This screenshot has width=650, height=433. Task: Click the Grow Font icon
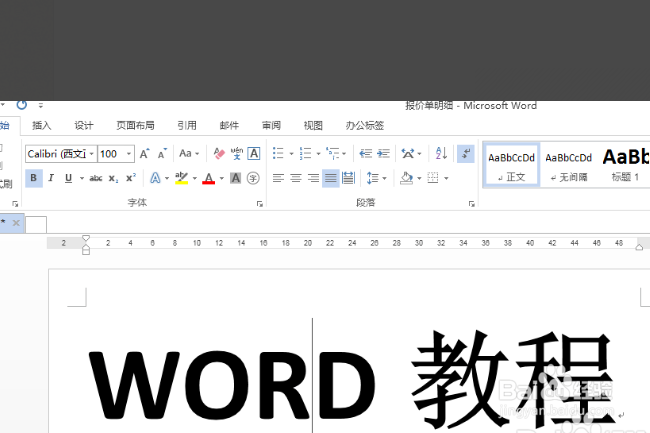(144, 154)
